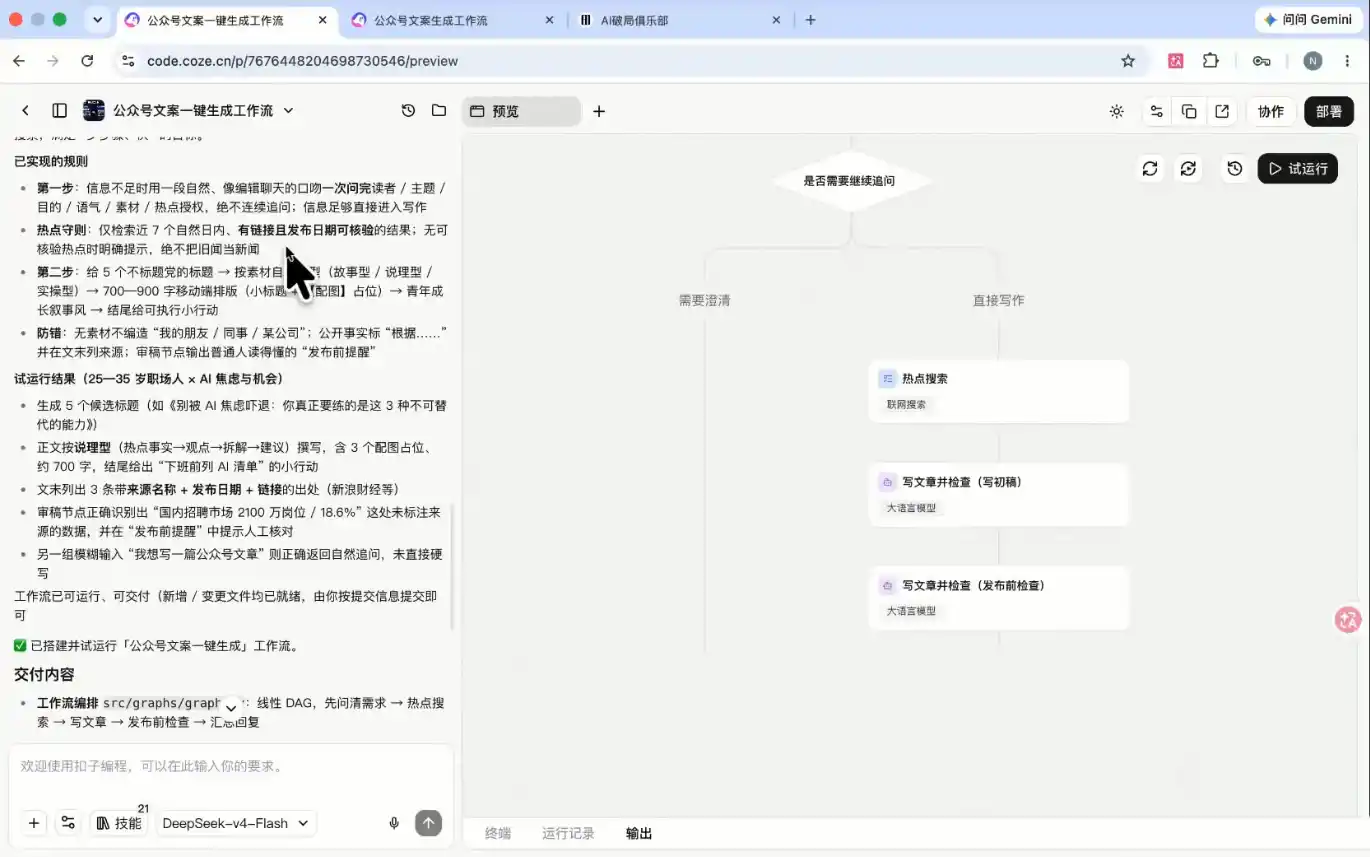Open the chat history clock icon
Image resolution: width=1370 pixels, height=857 pixels.
(x=408, y=111)
